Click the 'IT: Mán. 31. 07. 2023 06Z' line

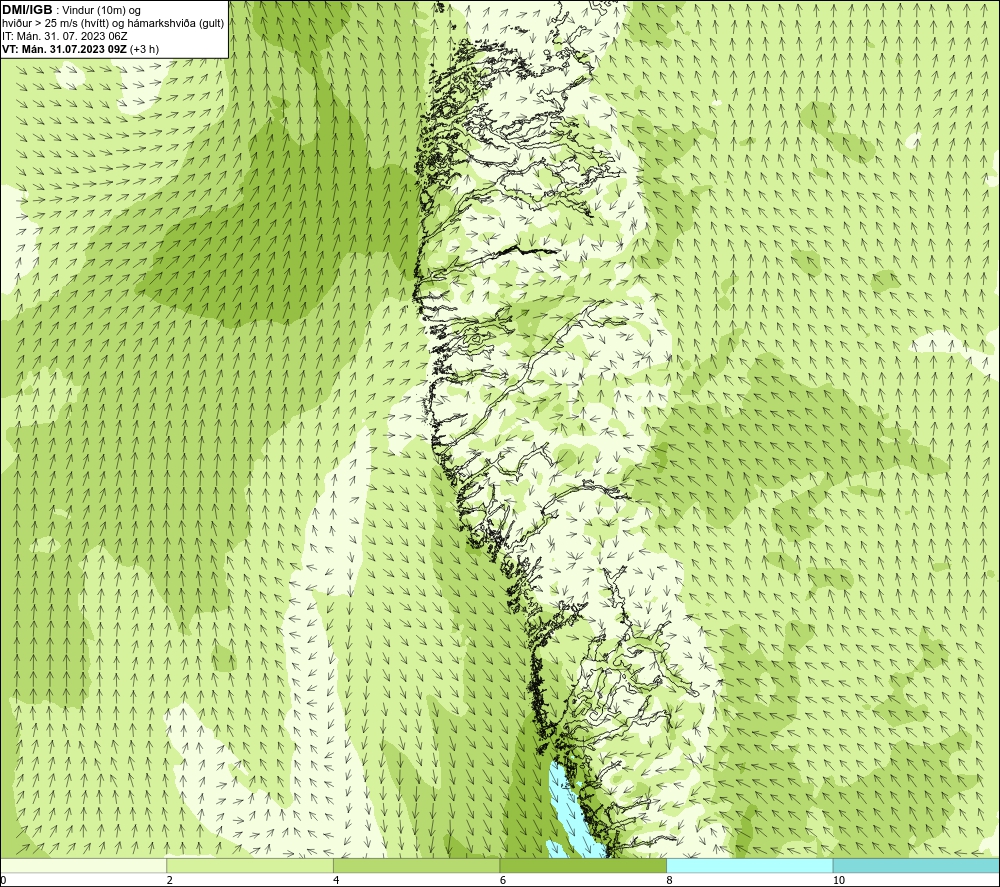pyautogui.click(x=64, y=36)
